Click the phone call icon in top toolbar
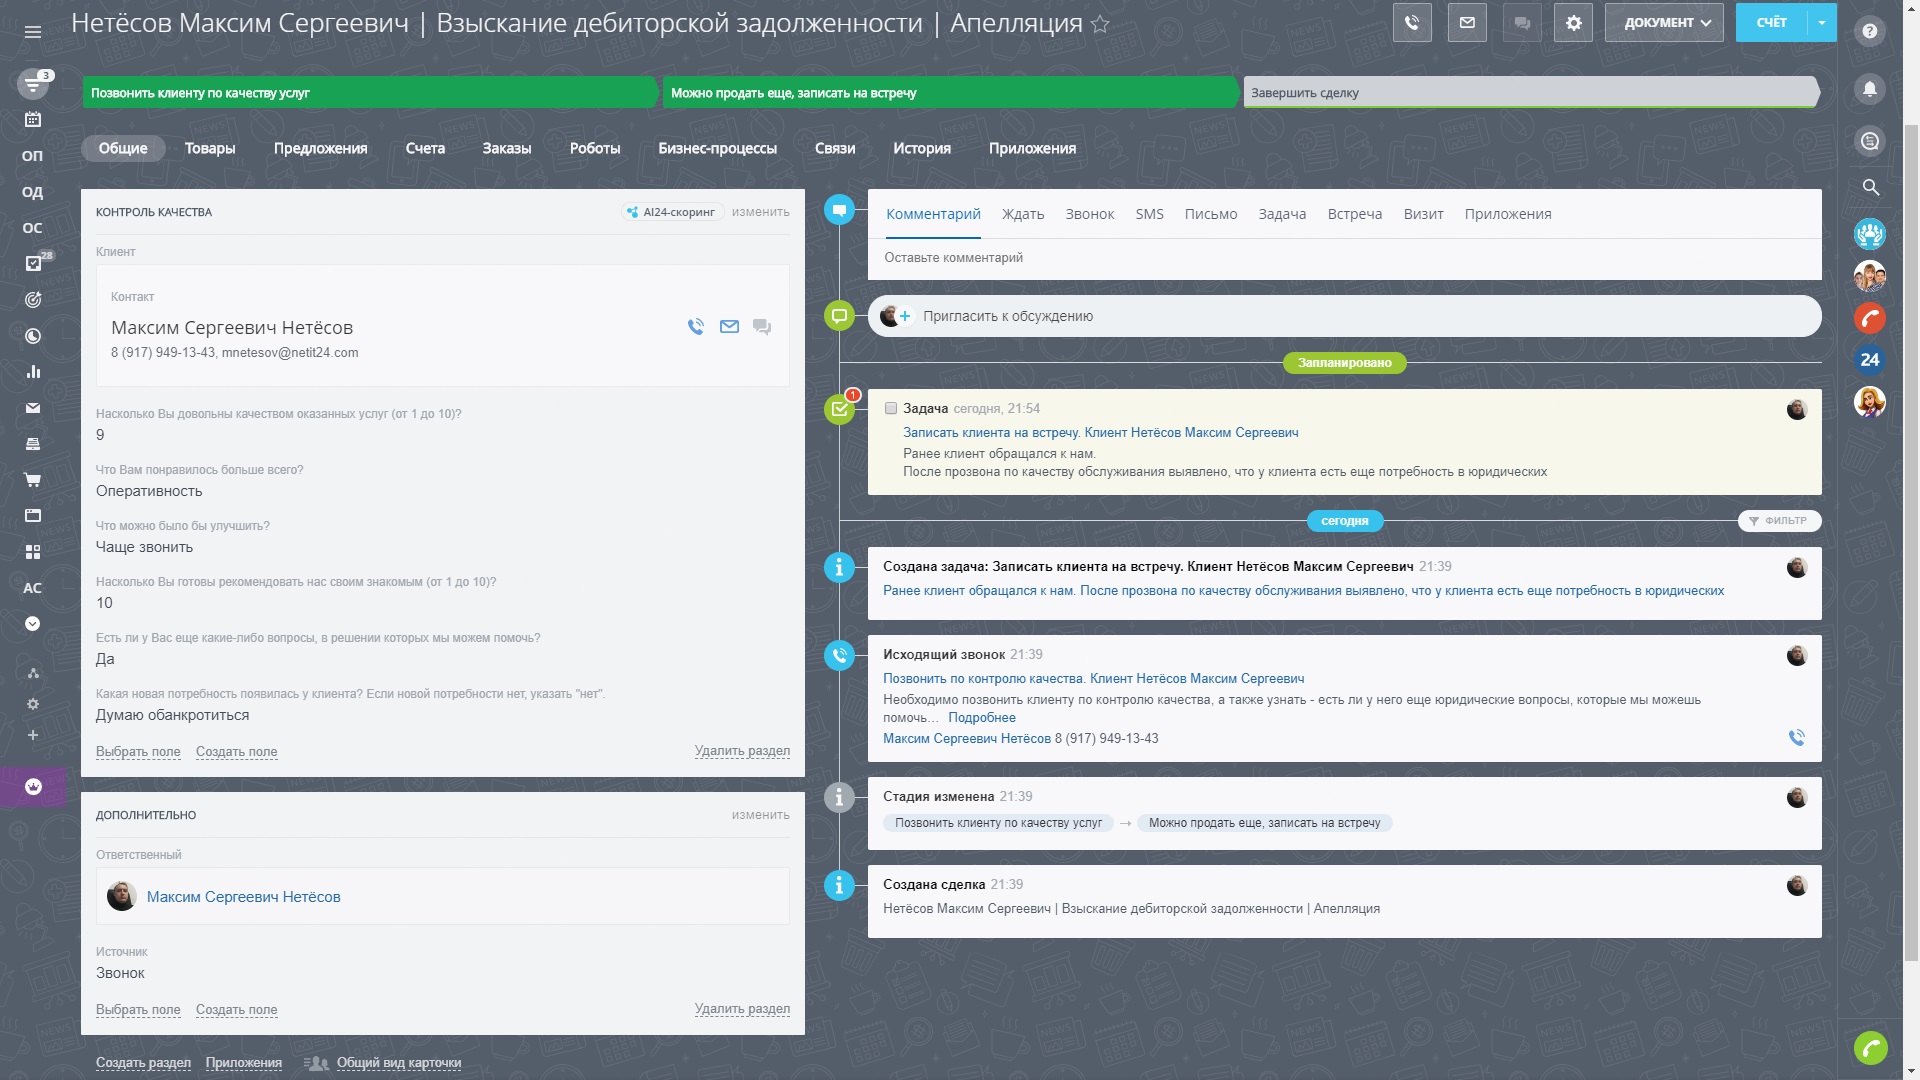The height and width of the screenshot is (1080, 1920). pyautogui.click(x=1411, y=22)
